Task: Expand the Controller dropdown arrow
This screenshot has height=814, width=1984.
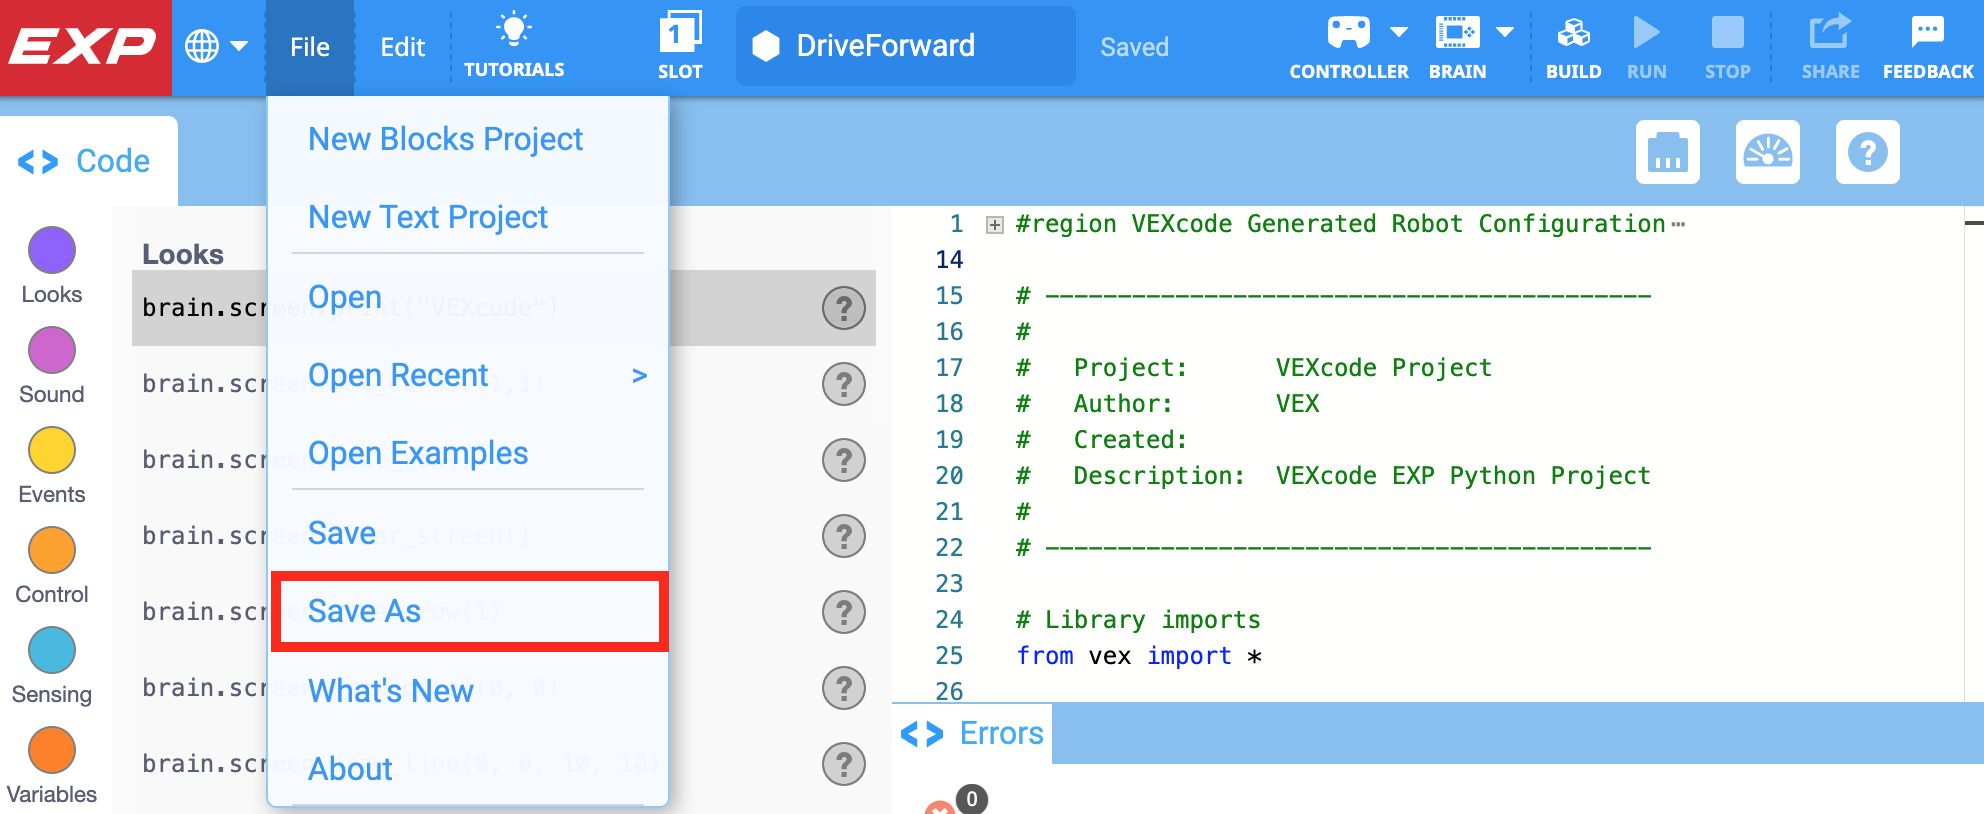Action: point(1399,32)
